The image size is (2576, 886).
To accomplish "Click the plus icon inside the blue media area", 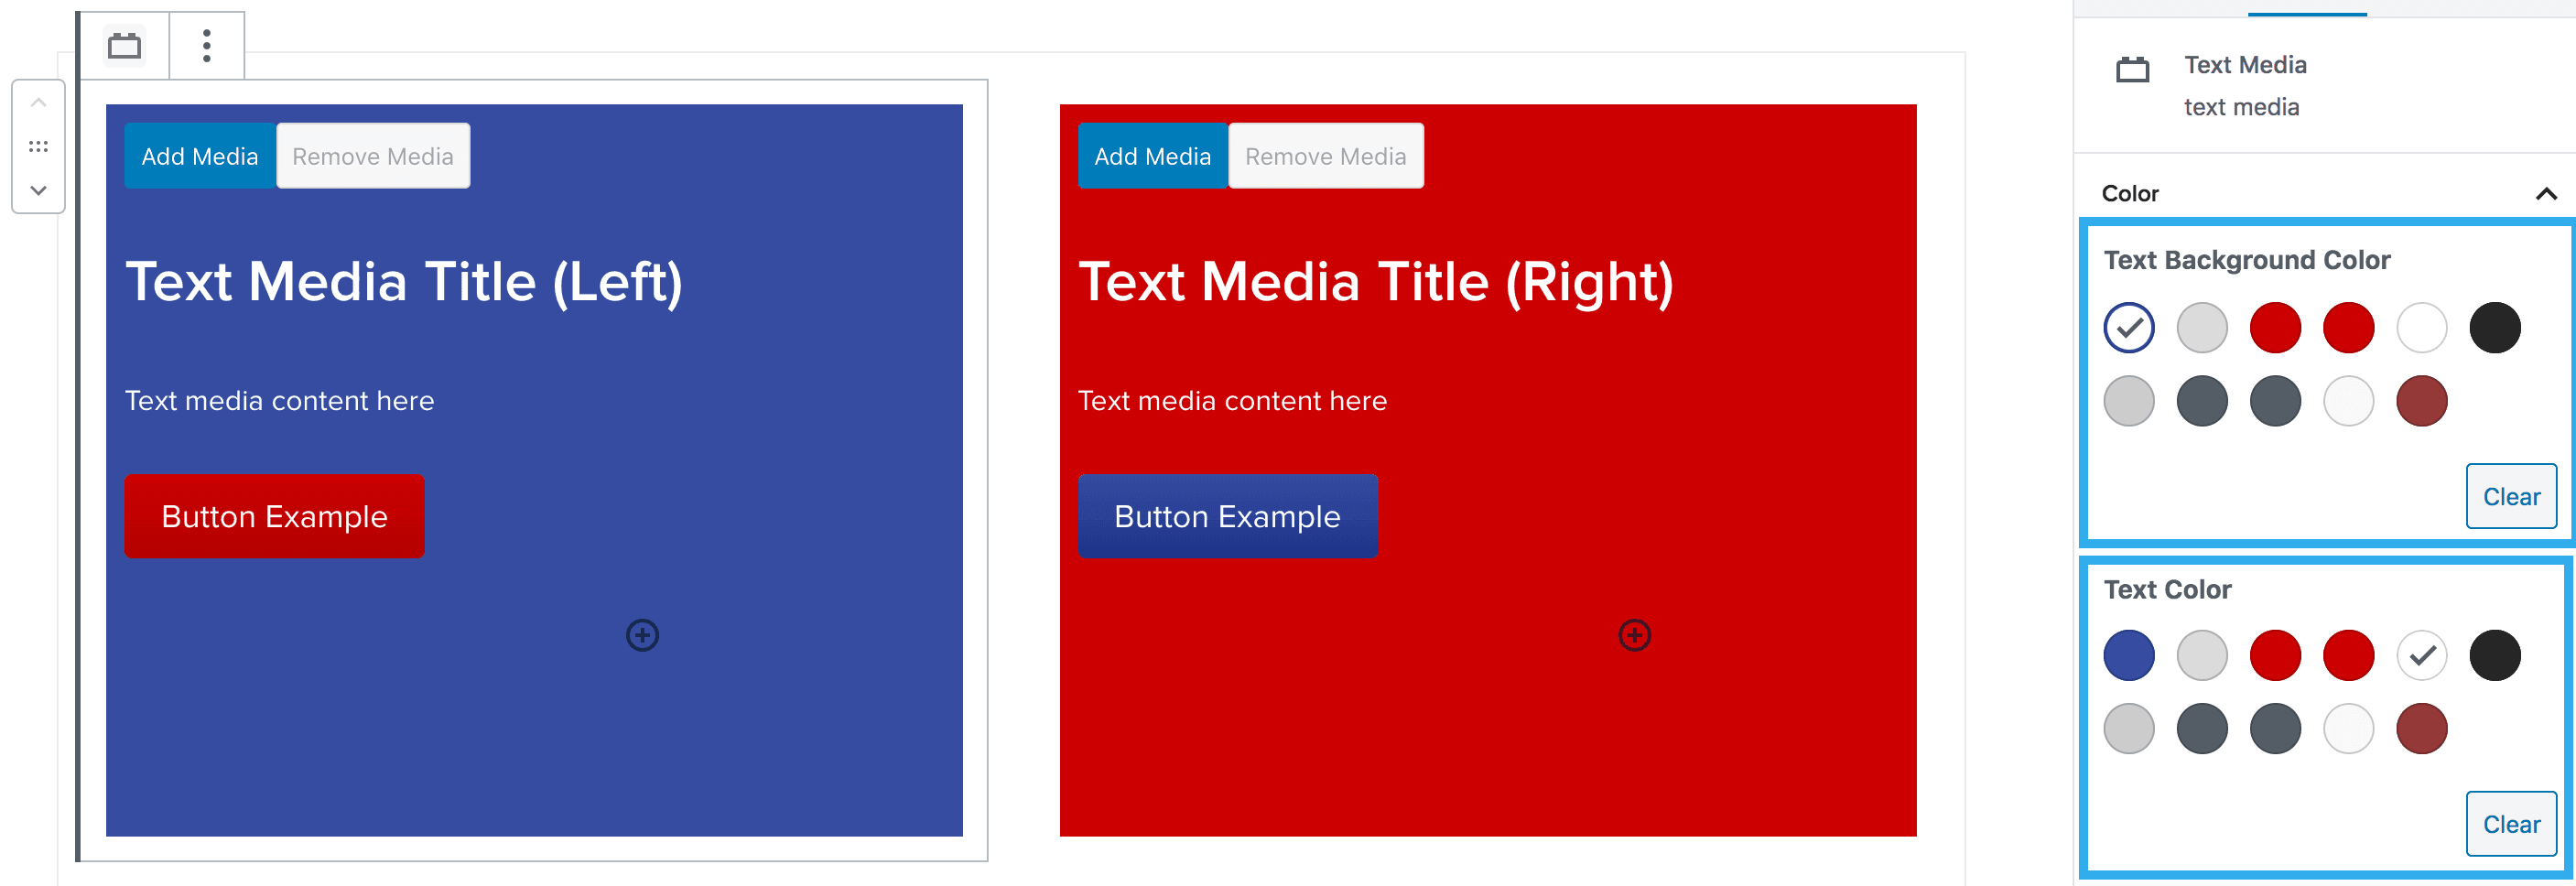I will (x=643, y=635).
